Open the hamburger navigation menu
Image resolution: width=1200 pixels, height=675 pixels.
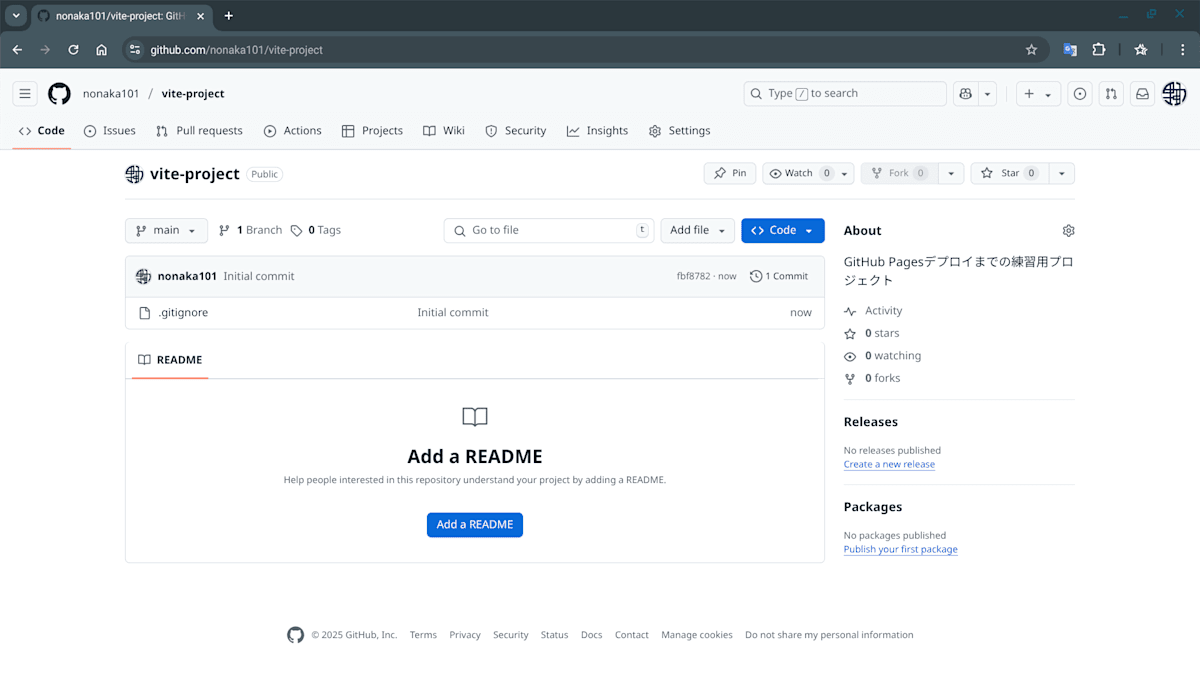(25, 94)
